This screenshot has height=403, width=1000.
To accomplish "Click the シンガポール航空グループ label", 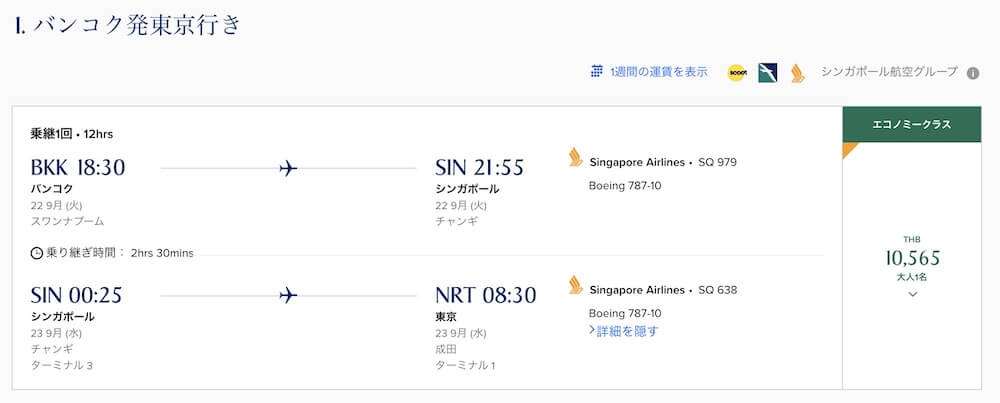I will [889, 72].
